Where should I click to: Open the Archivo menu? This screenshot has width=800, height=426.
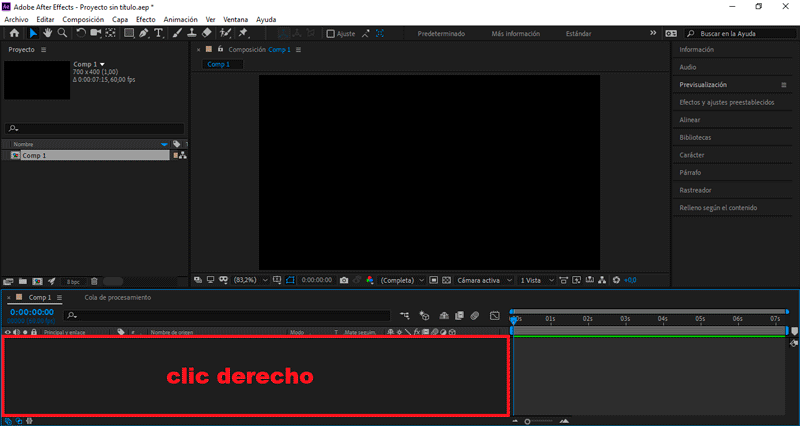16,19
